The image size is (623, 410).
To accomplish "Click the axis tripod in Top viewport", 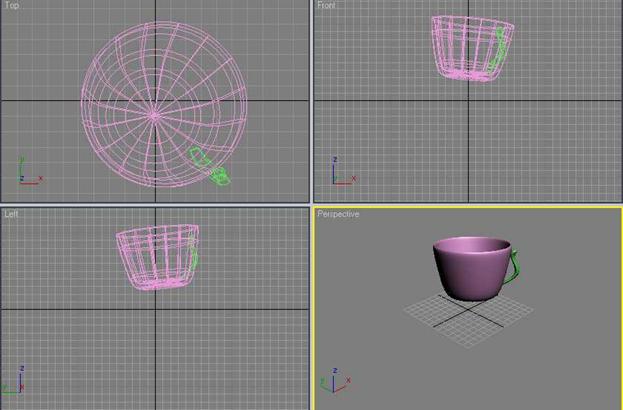I will point(26,173).
